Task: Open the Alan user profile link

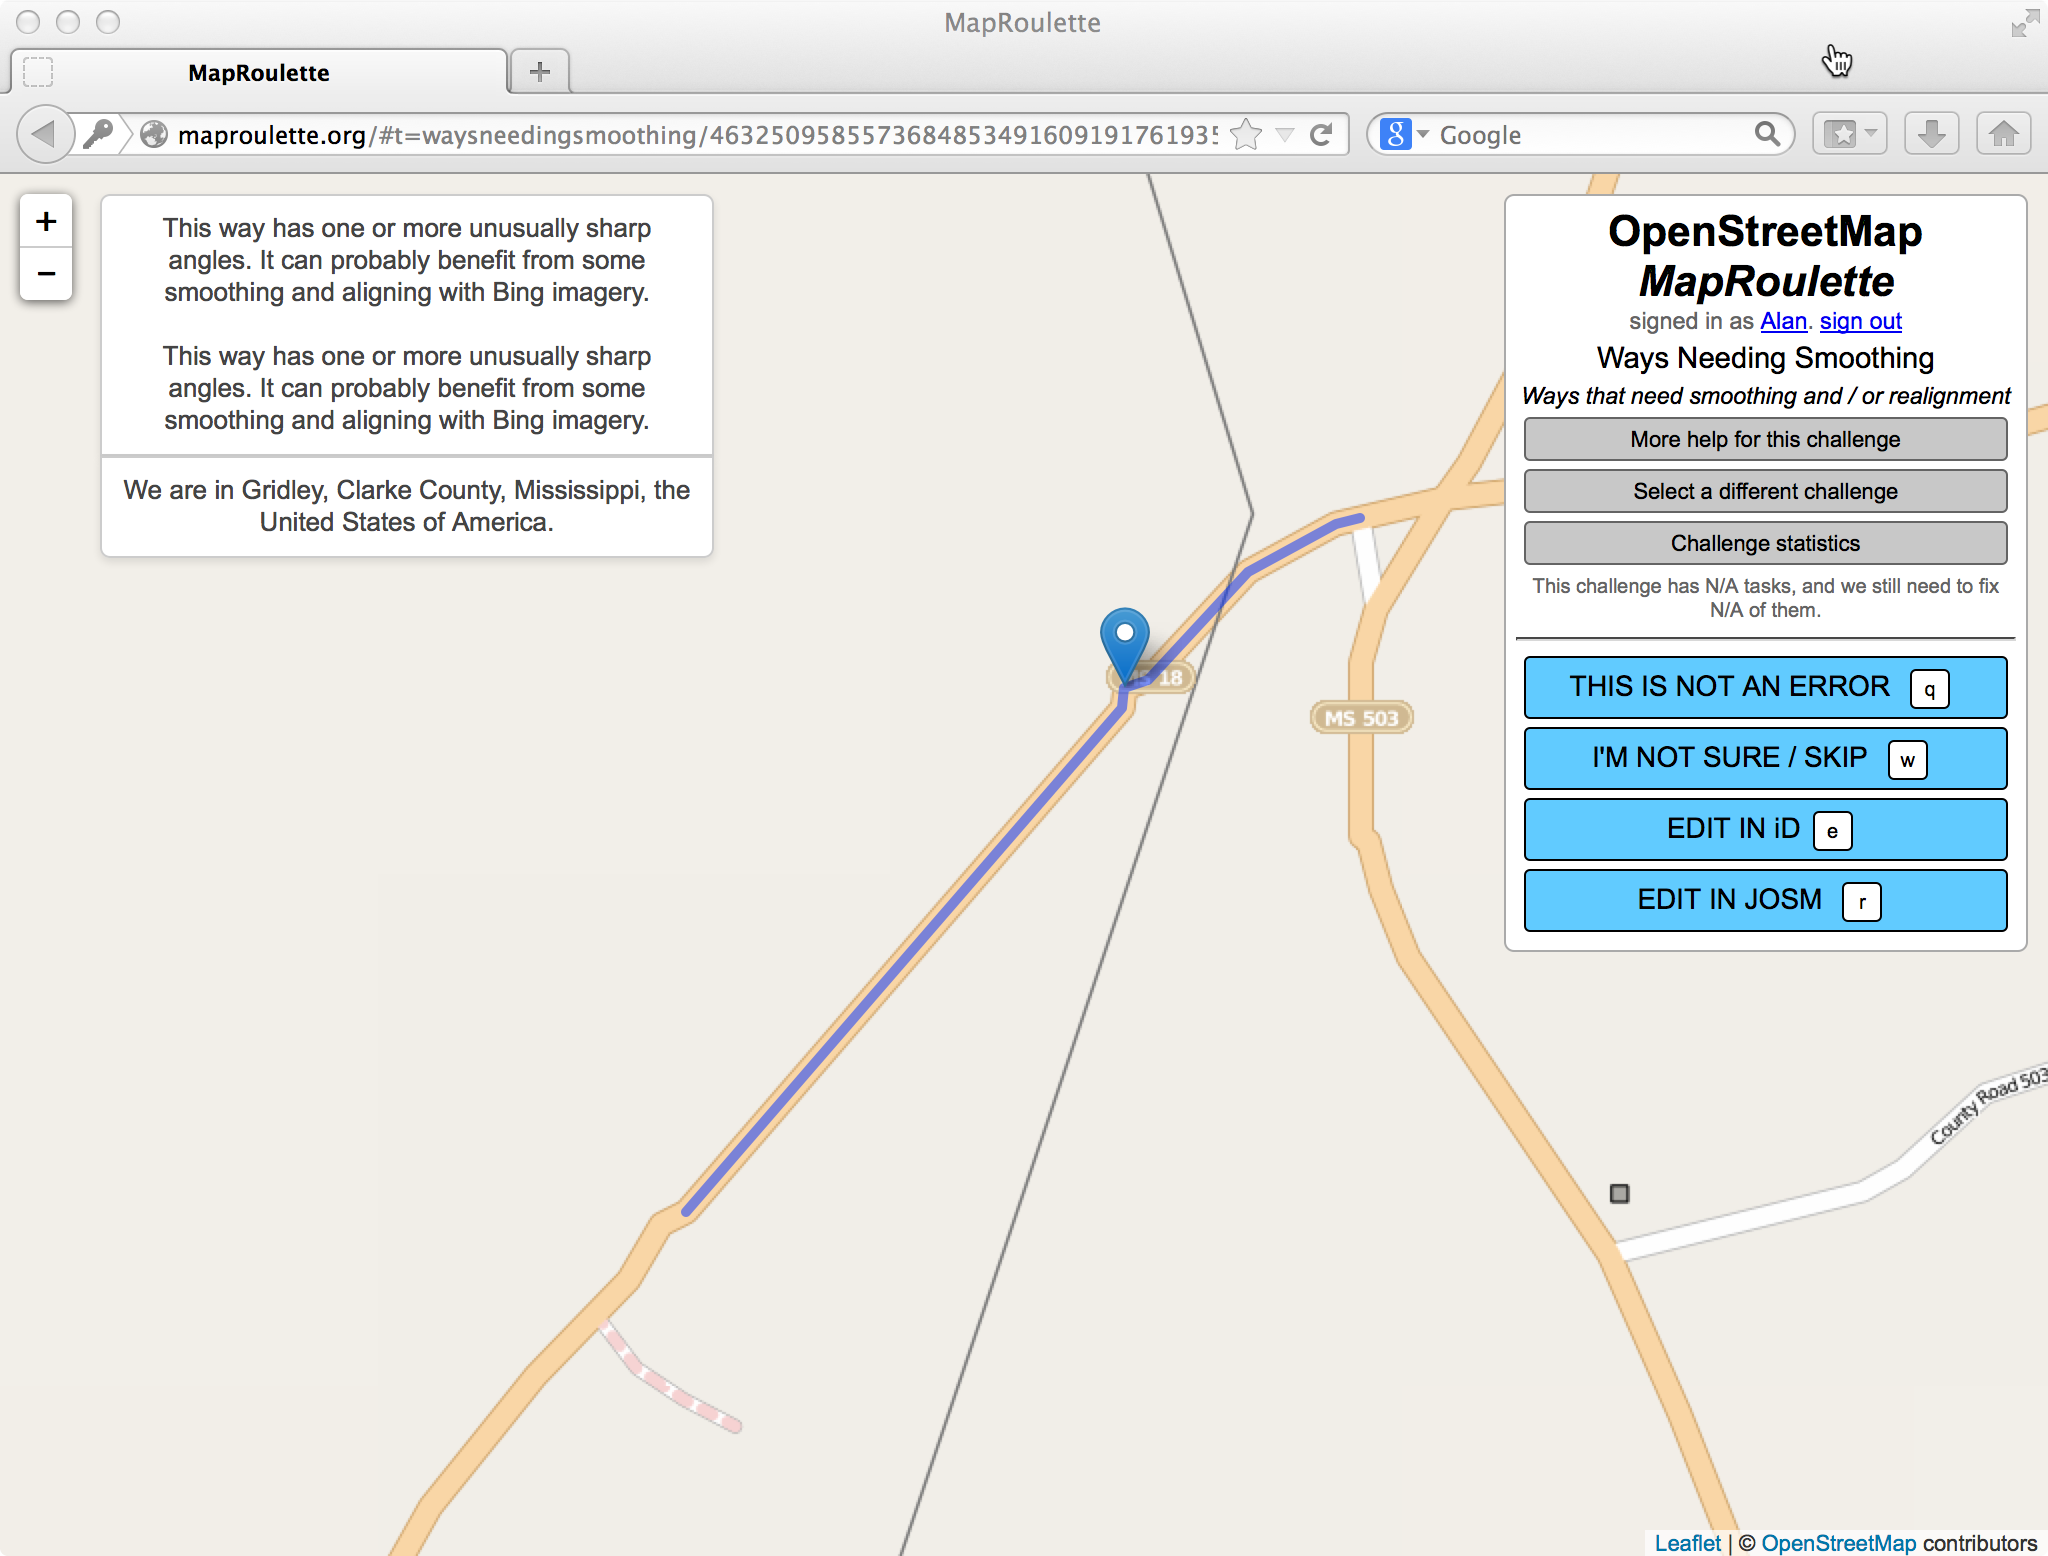Action: tap(1783, 321)
